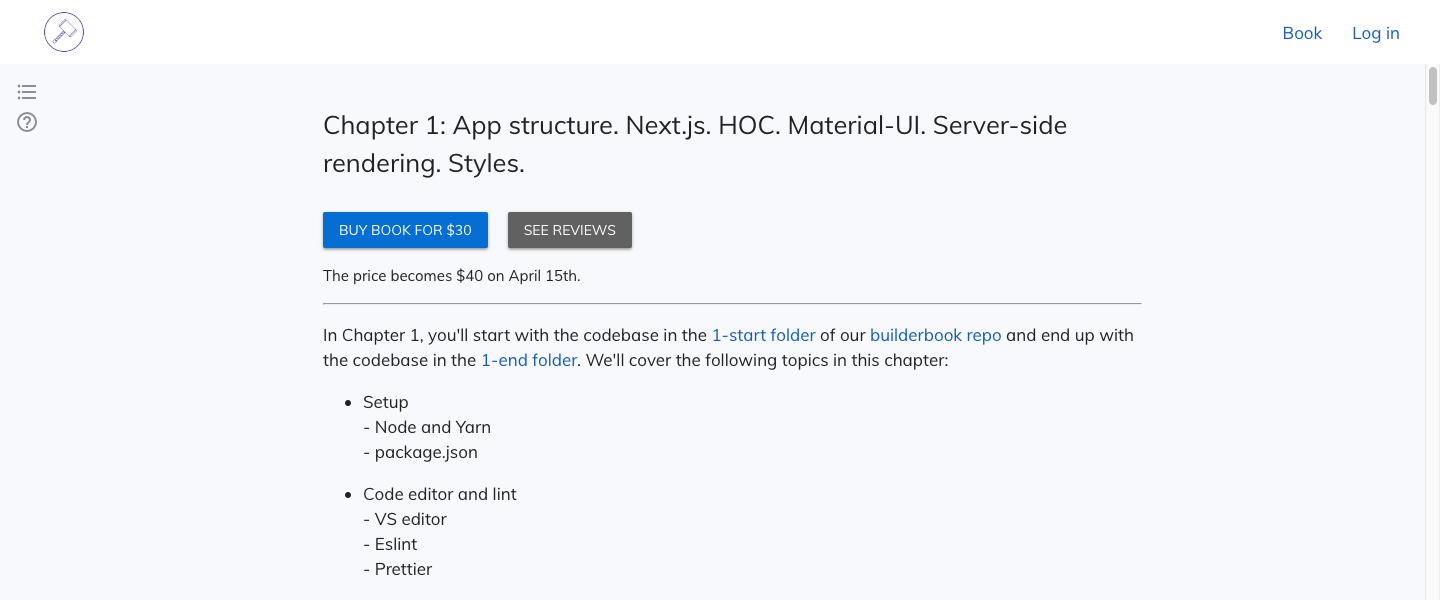Click the page scrollbar thumb

click(x=1432, y=86)
